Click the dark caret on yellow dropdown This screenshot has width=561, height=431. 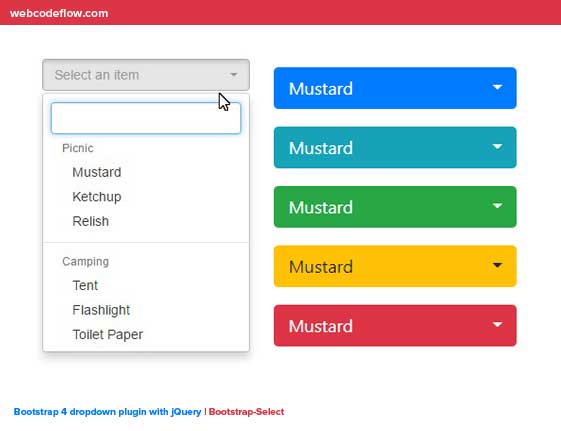[497, 265]
